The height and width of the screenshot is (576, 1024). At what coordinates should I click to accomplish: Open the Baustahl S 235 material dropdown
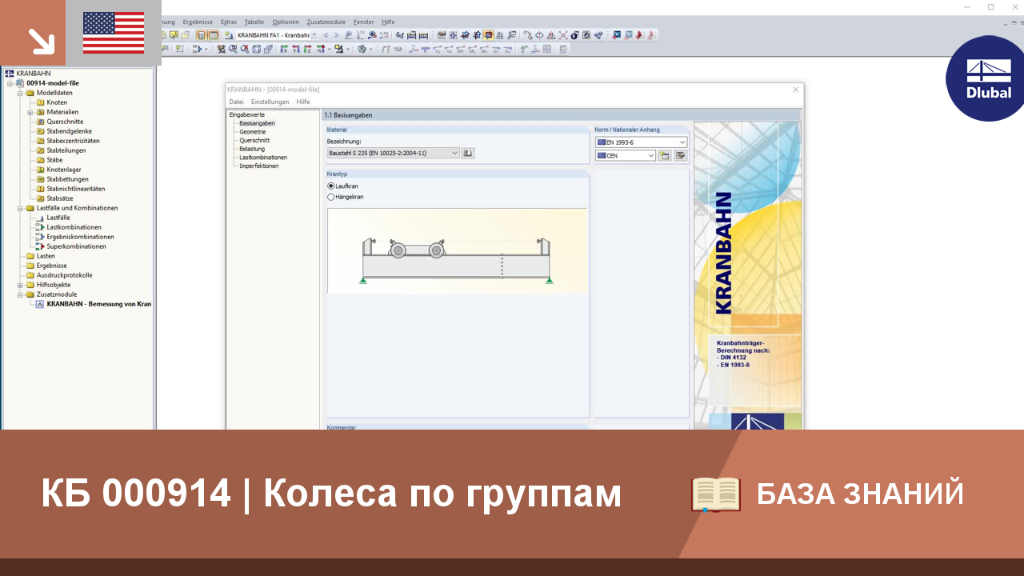pyautogui.click(x=392, y=153)
